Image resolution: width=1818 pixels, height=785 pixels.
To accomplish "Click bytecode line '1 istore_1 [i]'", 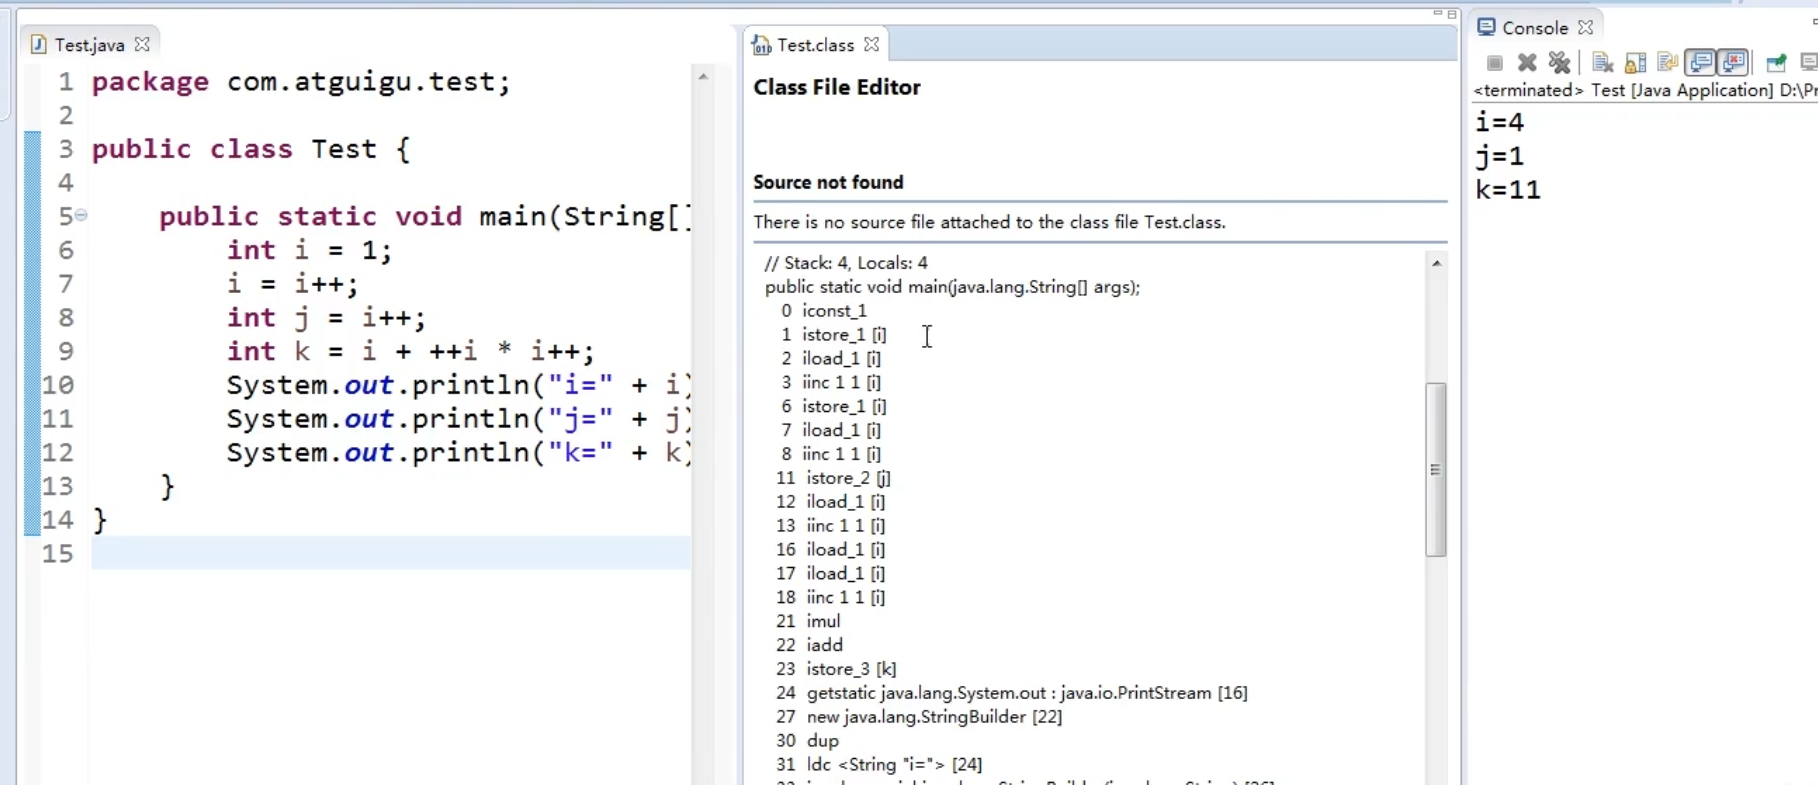I will (833, 335).
